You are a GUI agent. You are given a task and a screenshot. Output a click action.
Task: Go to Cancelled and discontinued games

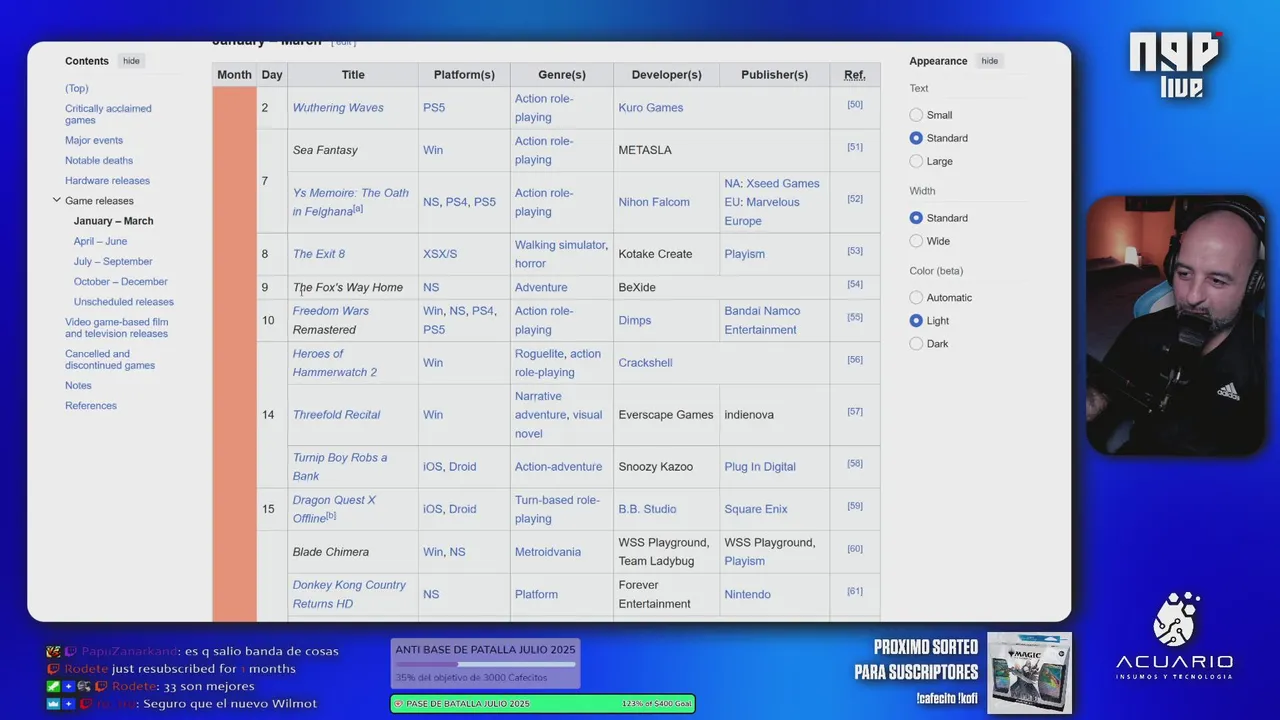pyautogui.click(x=110, y=360)
